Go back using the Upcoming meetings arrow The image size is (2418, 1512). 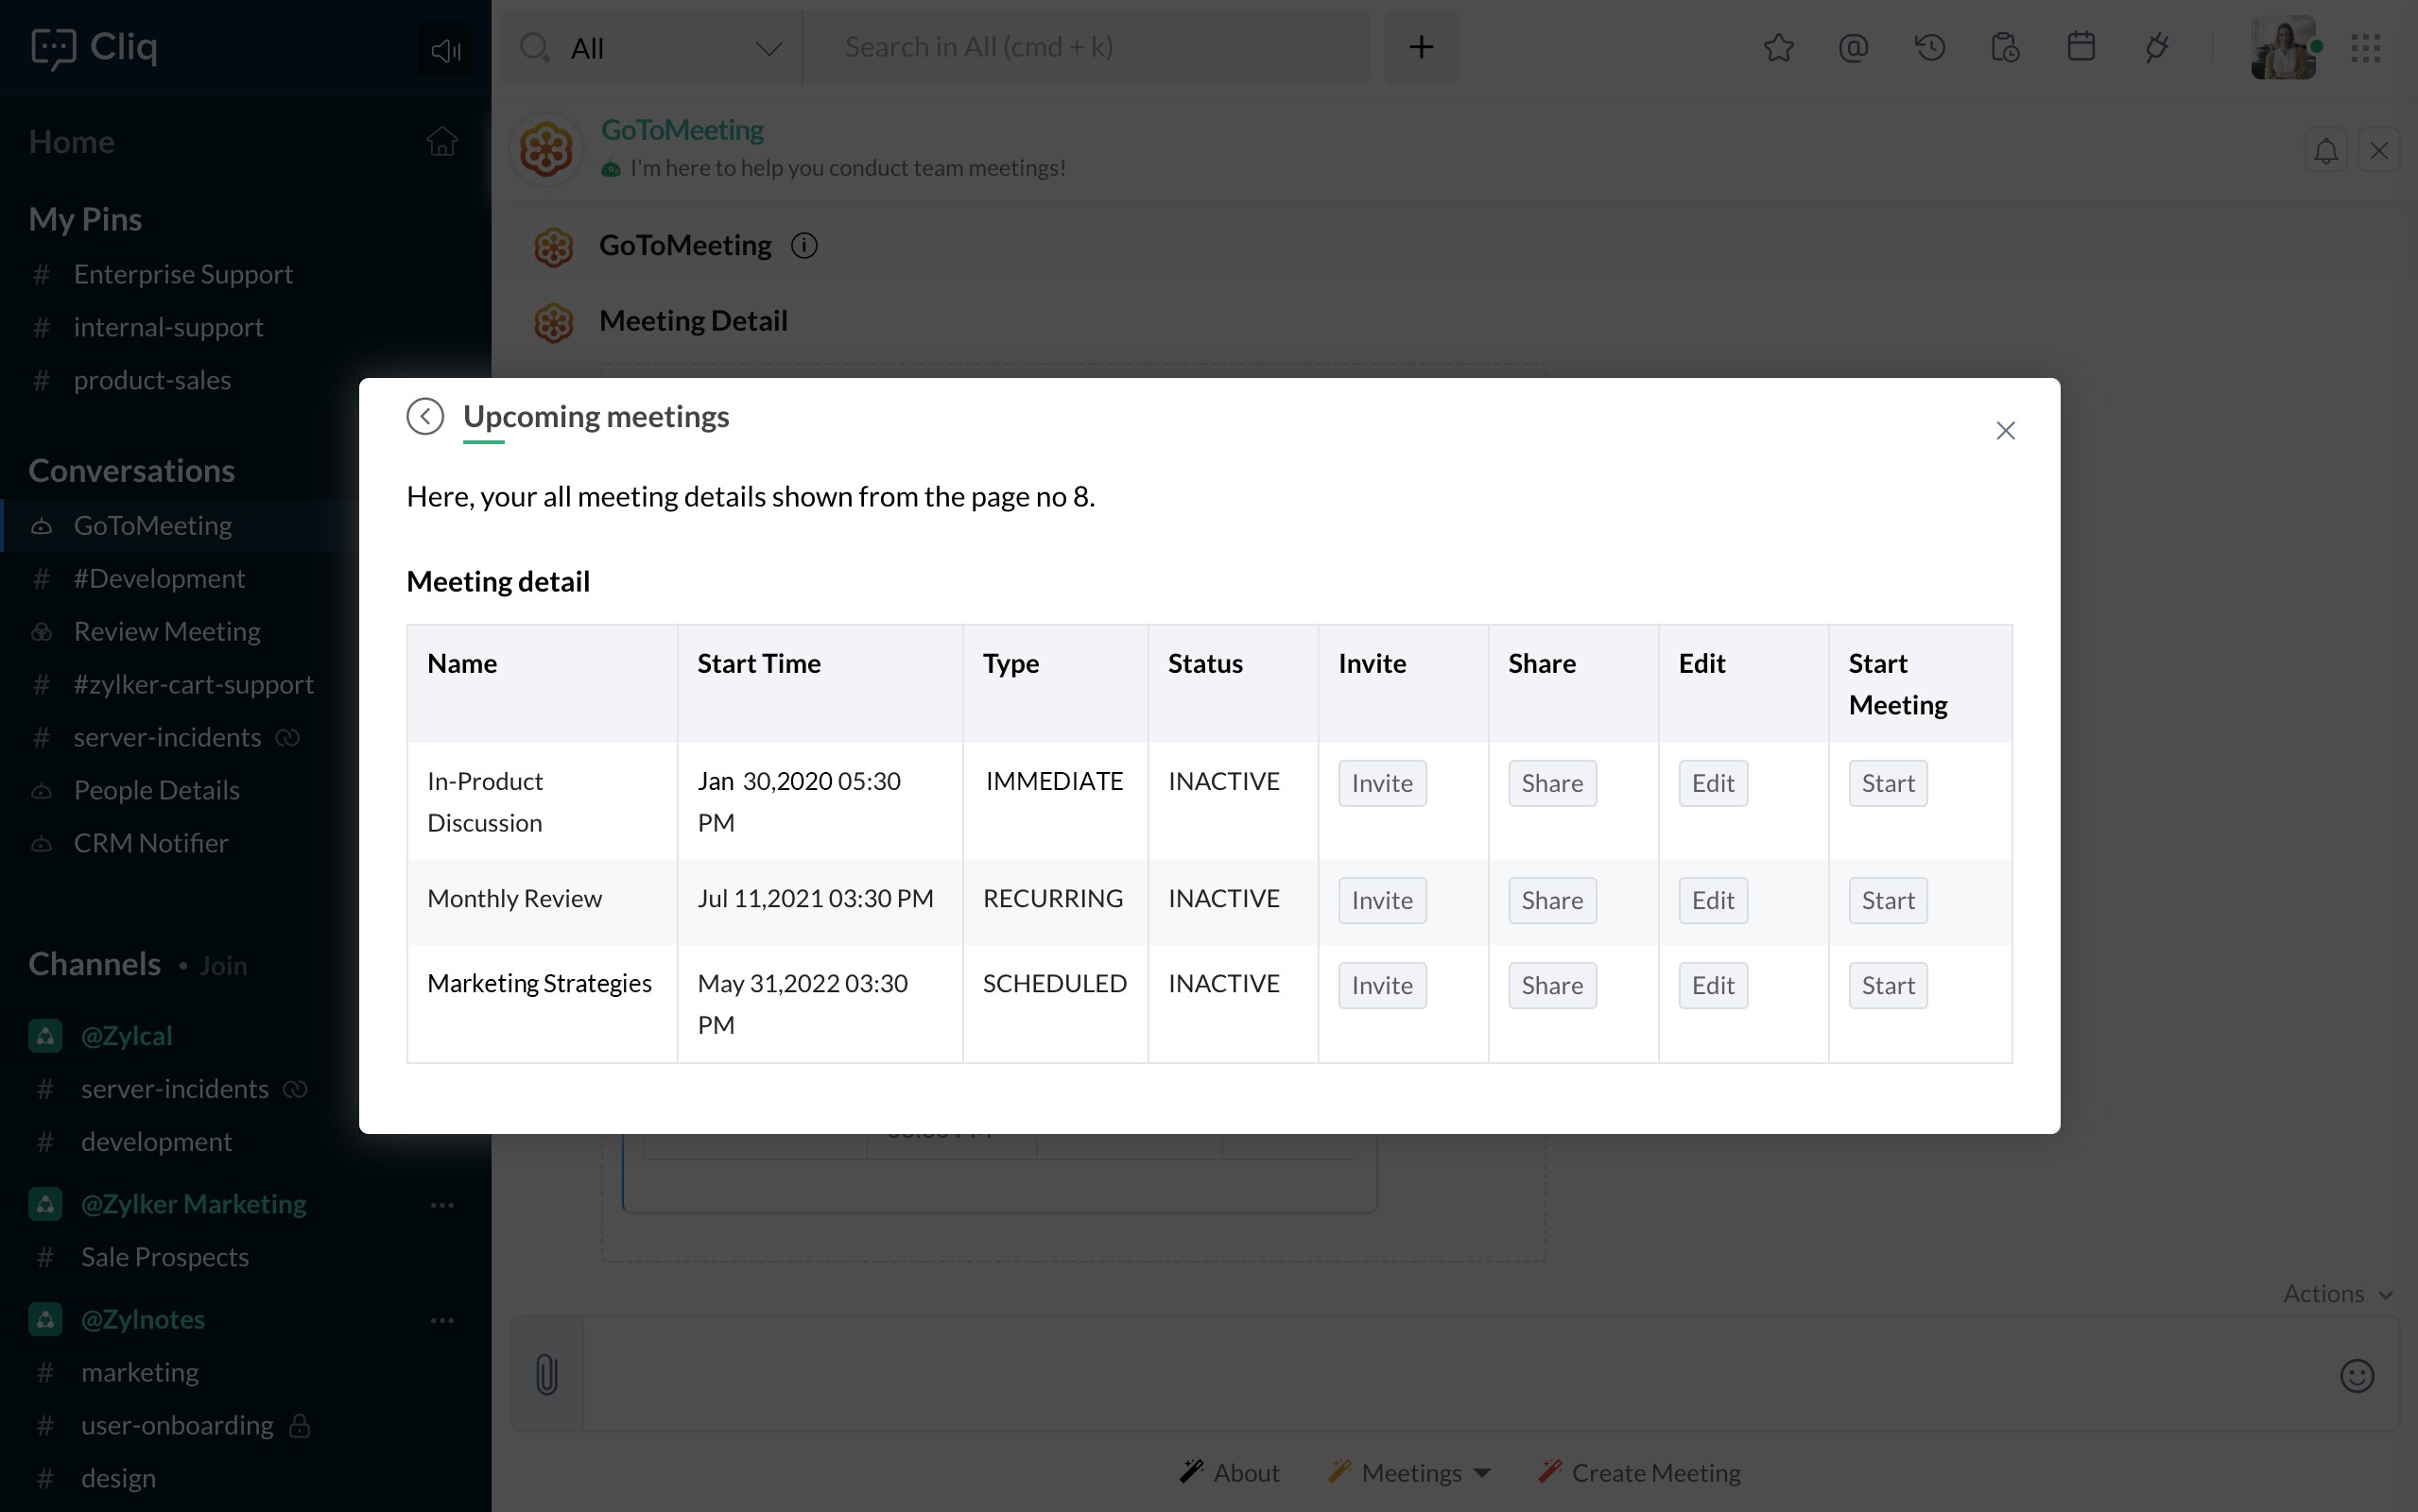pos(425,416)
